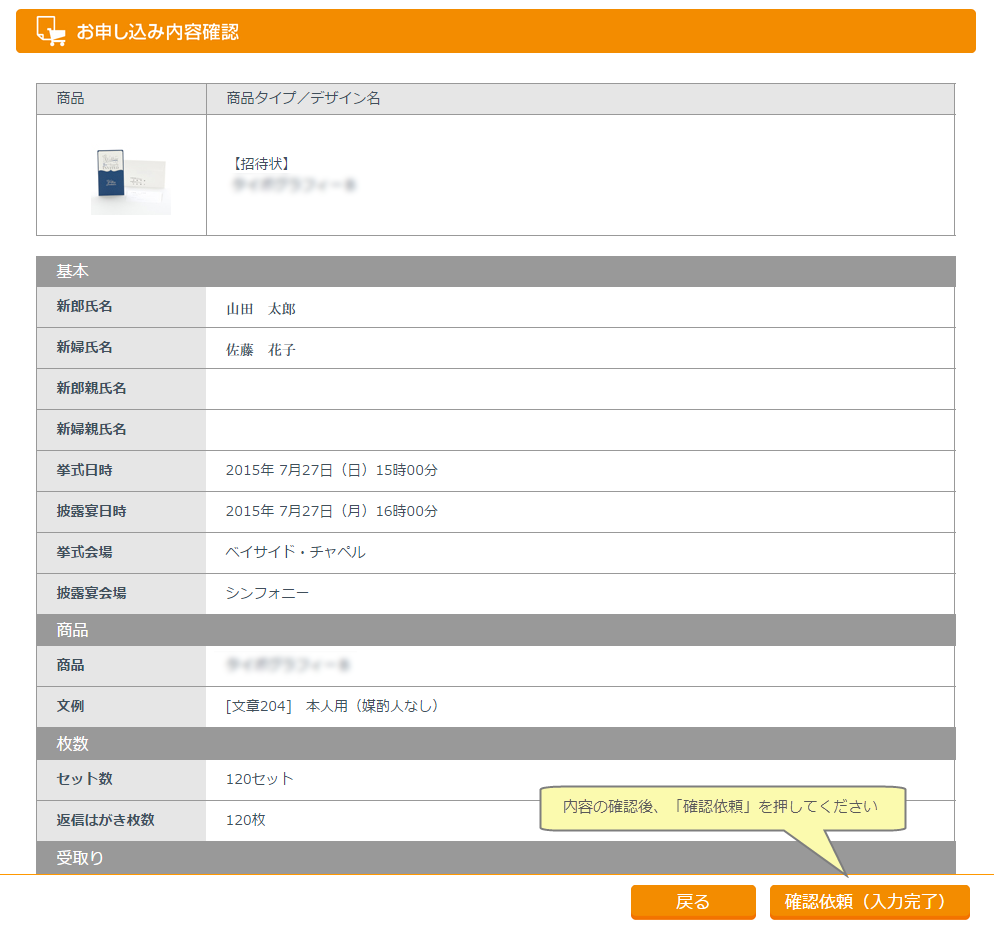This screenshot has width=994, height=935.
Task: Click the お申し込み内容確認 page title
Action: pos(158,32)
